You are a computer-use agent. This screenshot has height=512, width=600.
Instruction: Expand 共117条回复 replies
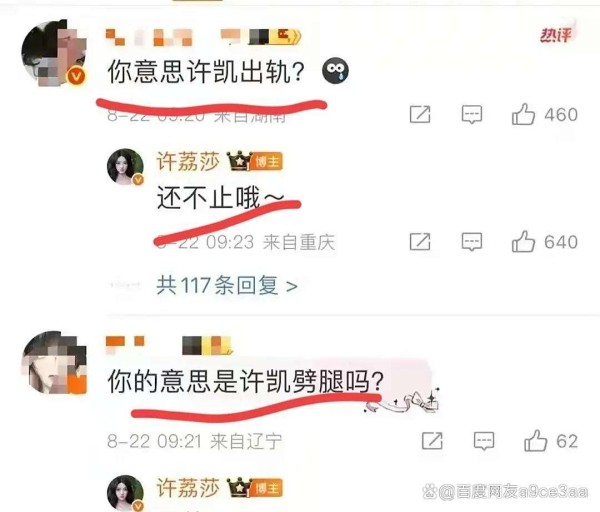(227, 285)
